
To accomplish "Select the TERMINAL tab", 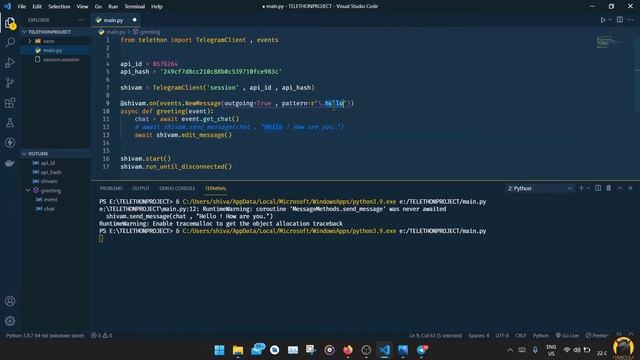I will 216,188.
